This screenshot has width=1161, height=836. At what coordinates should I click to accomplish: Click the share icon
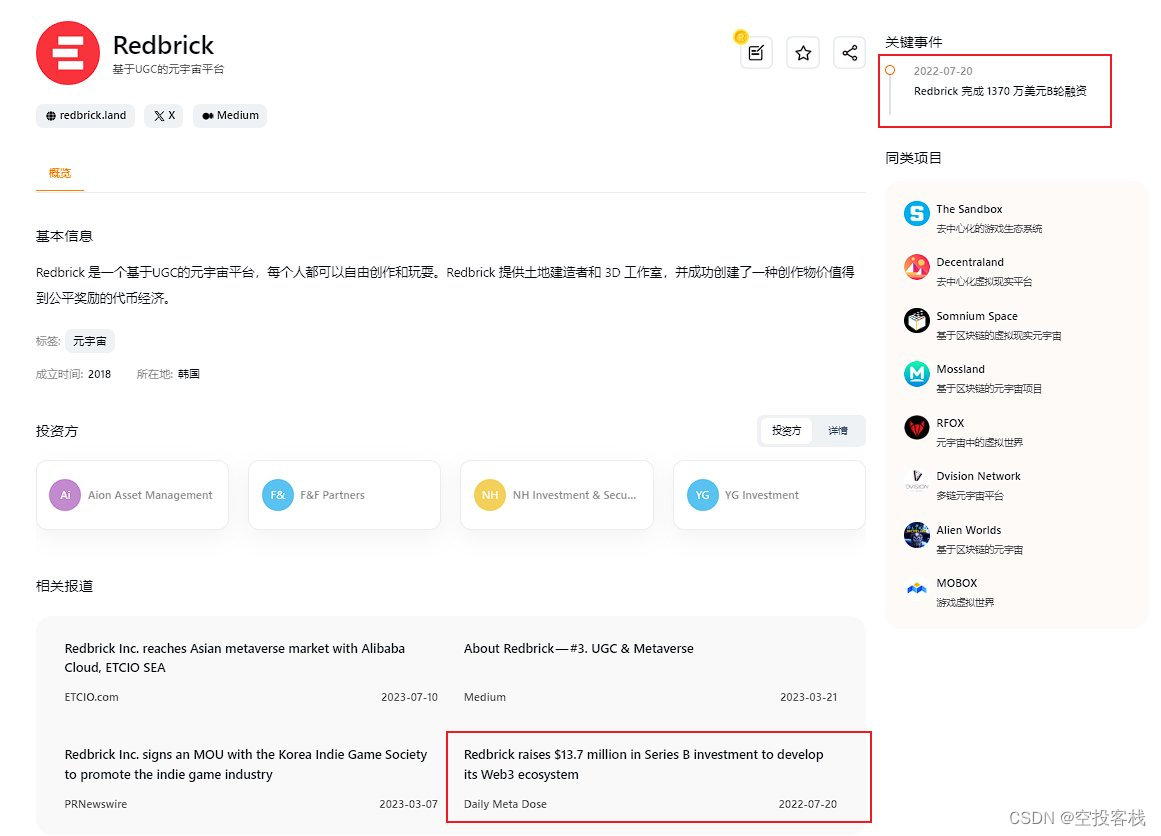849,53
